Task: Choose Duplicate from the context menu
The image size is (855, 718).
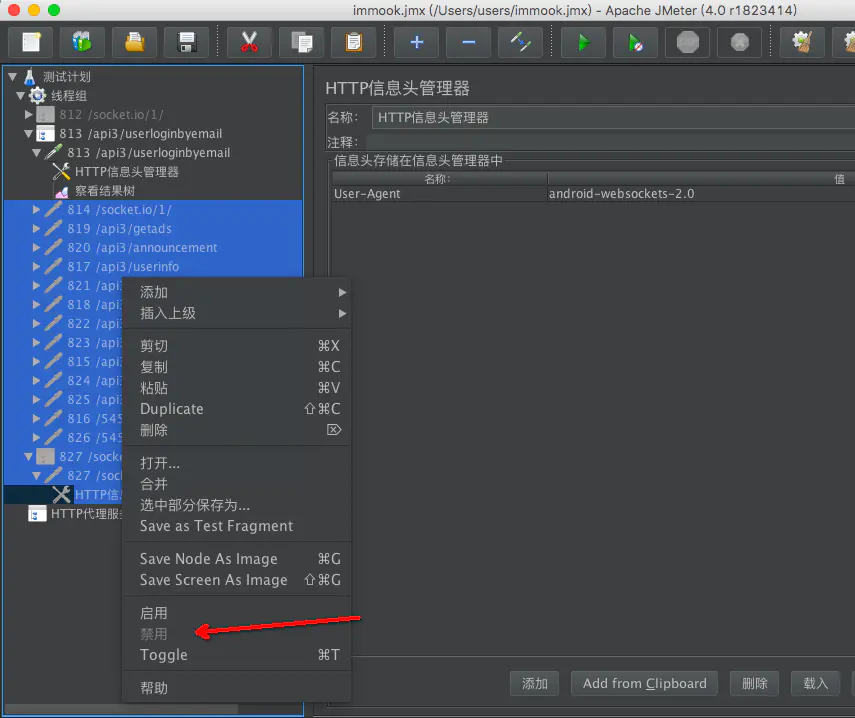Action: click(237, 409)
